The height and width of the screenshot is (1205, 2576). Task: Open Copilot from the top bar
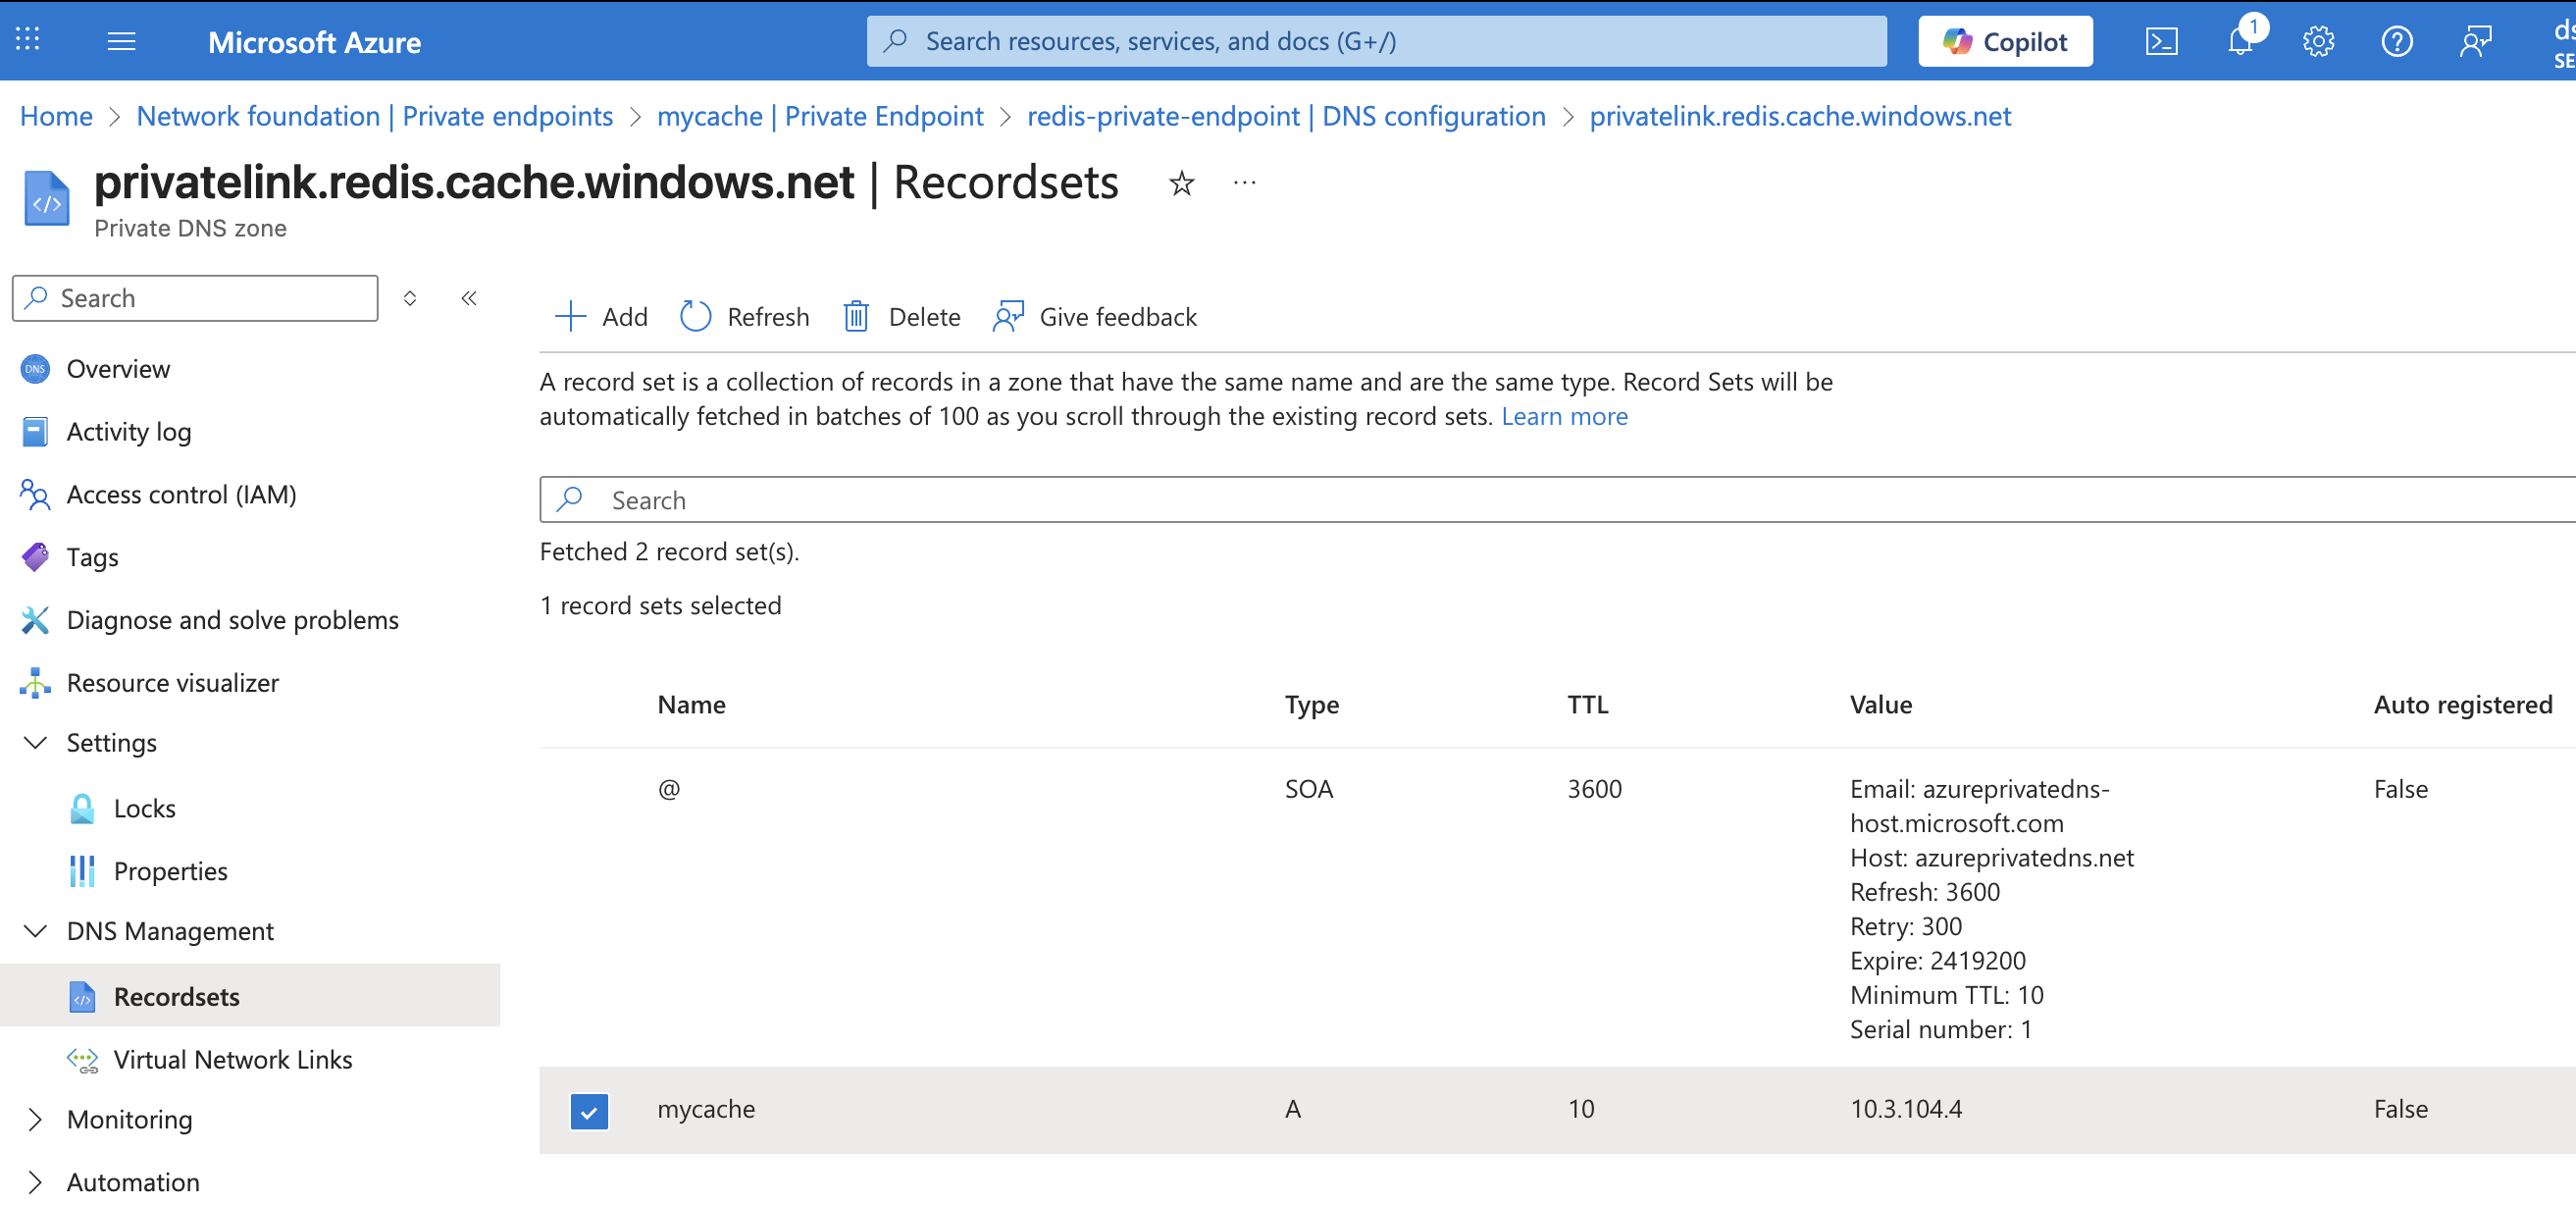click(x=2005, y=41)
